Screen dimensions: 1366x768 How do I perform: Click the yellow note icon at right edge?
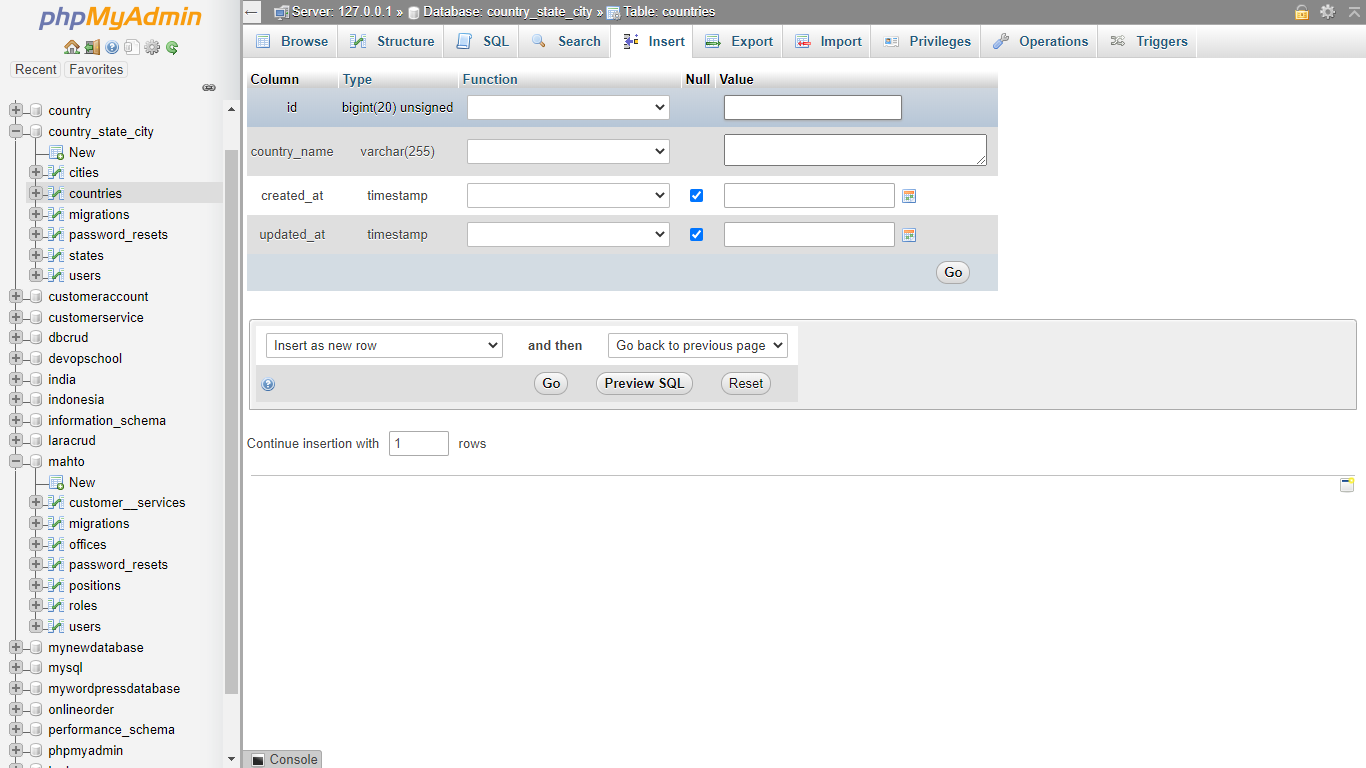1347,485
